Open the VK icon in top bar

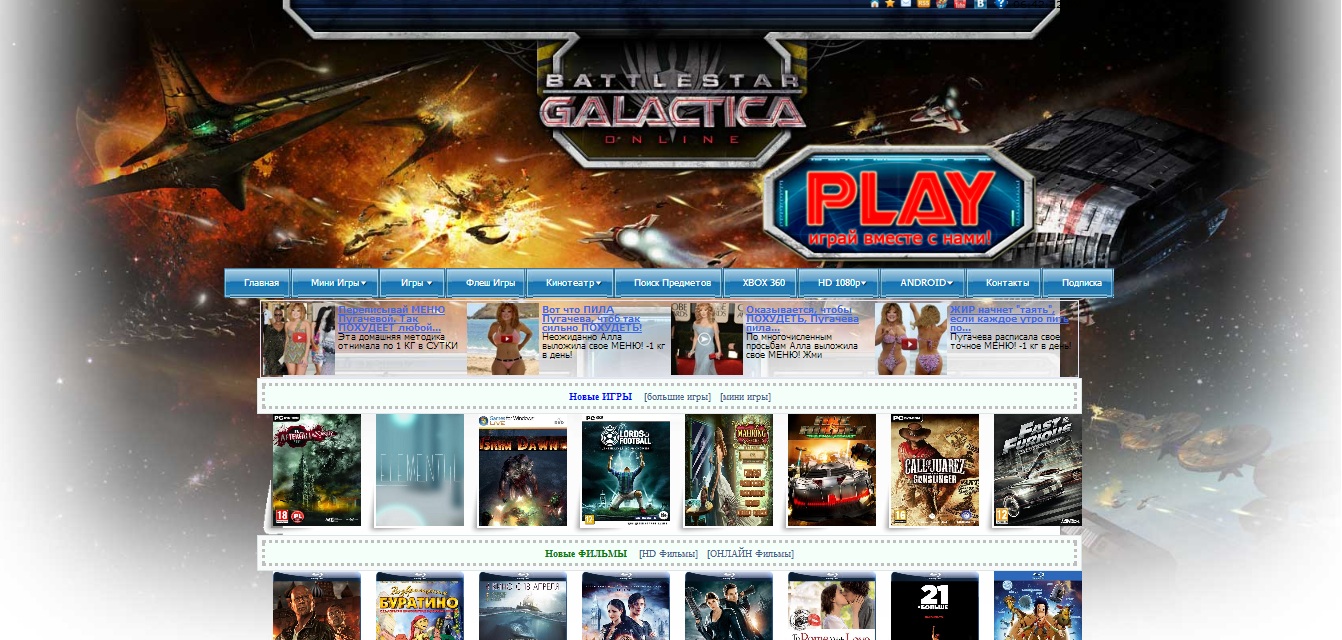tap(980, 4)
